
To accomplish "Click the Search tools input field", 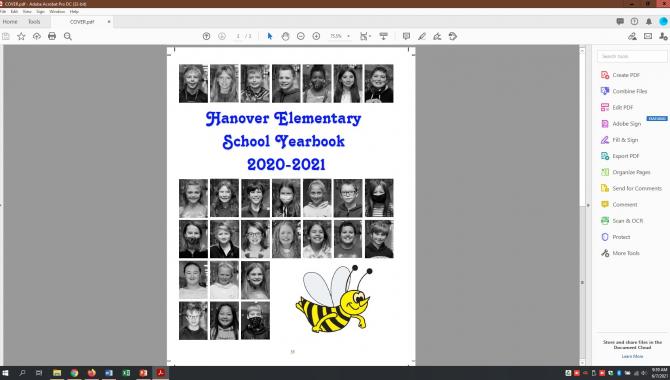I will tap(632, 56).
